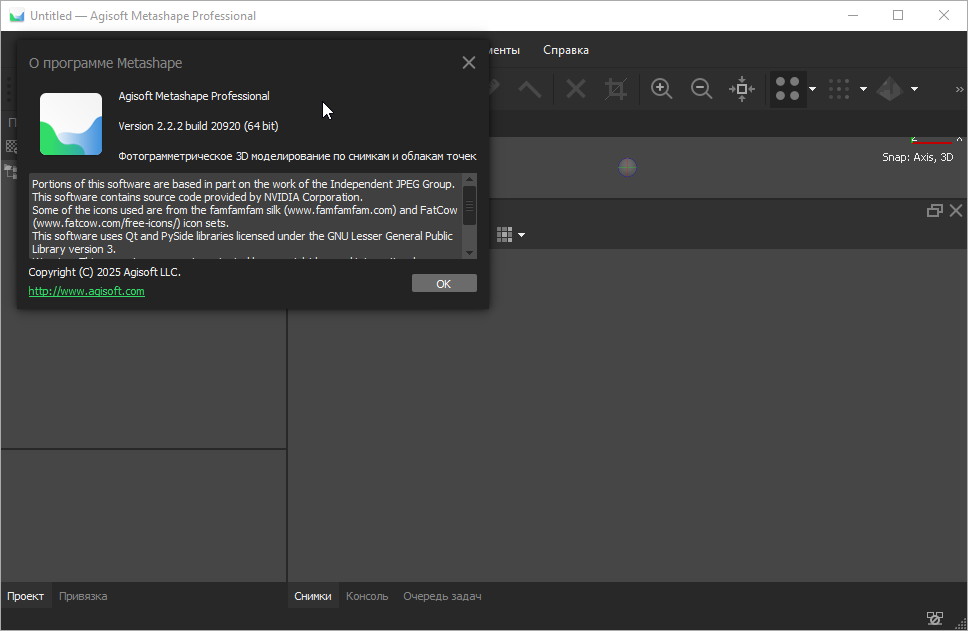This screenshot has width=968, height=631.
Task: Switch to the Проект tab
Action: 25,596
